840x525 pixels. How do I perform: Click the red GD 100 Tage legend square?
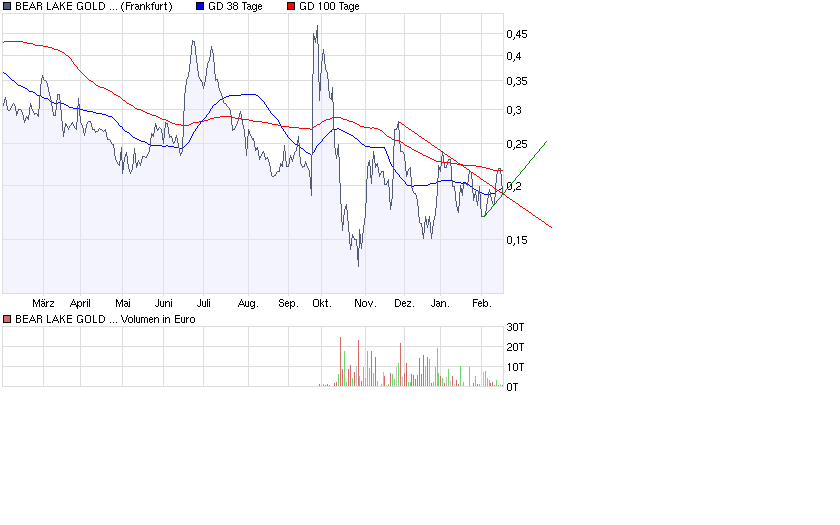tap(291, 6)
